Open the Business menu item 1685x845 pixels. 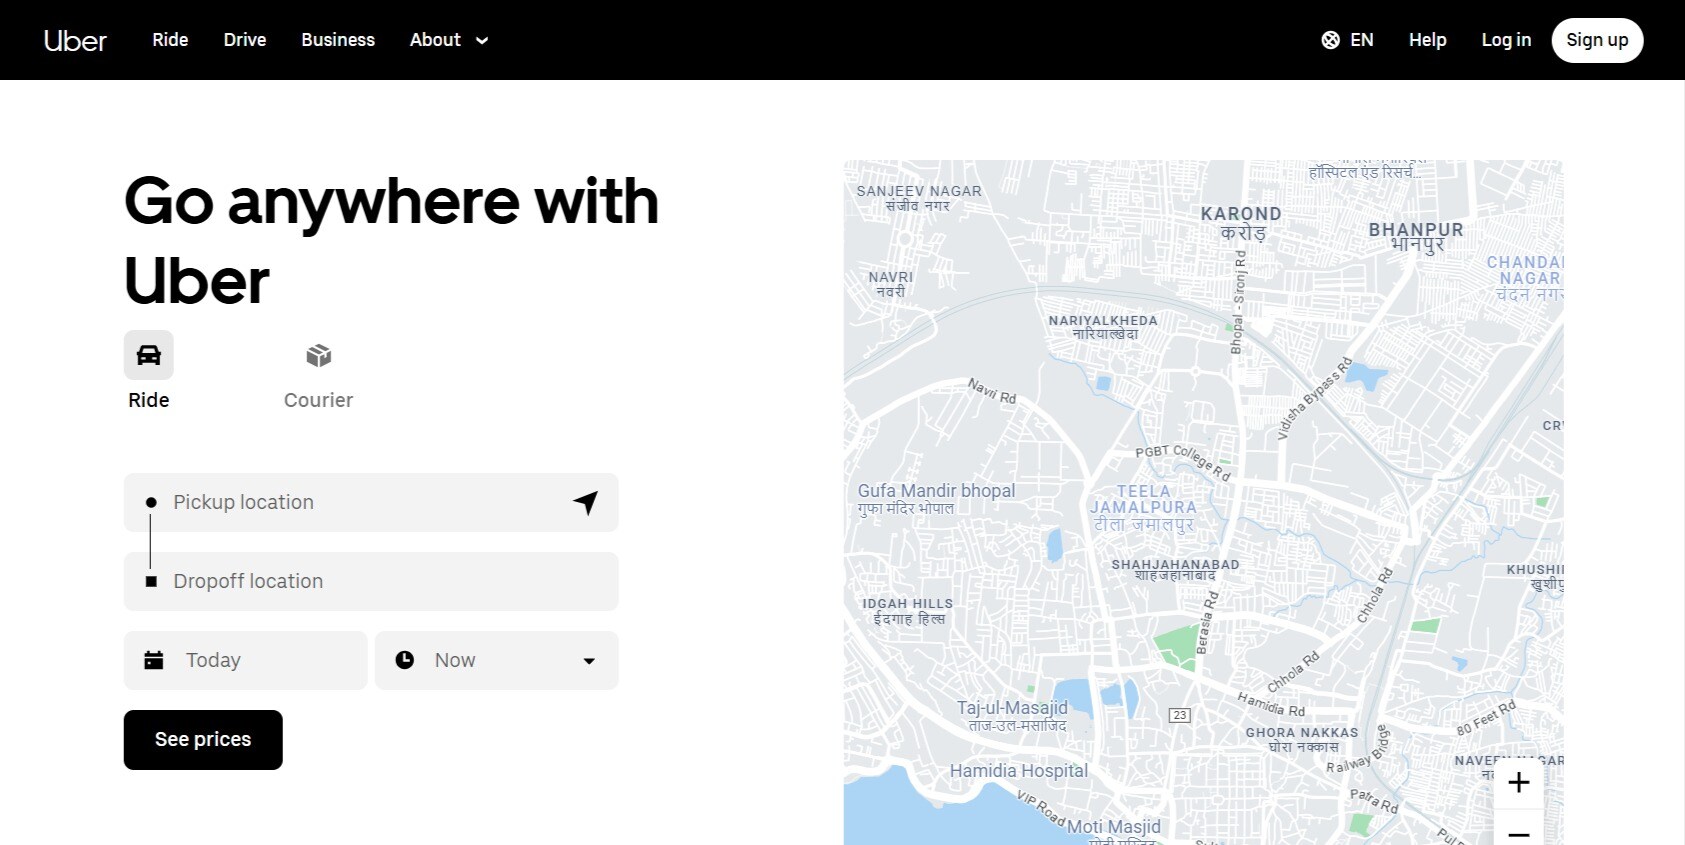point(338,40)
